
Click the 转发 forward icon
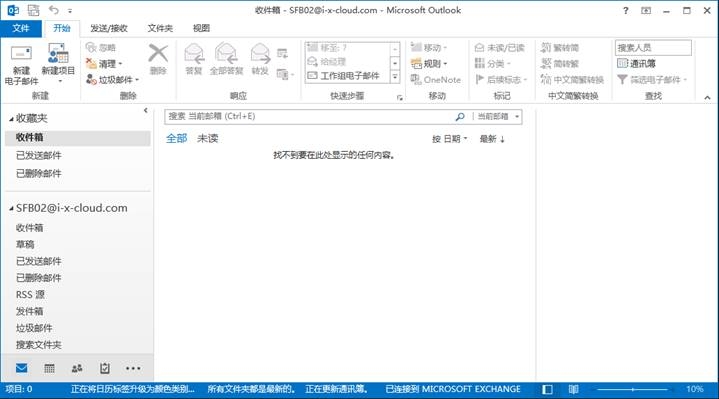coord(260,54)
